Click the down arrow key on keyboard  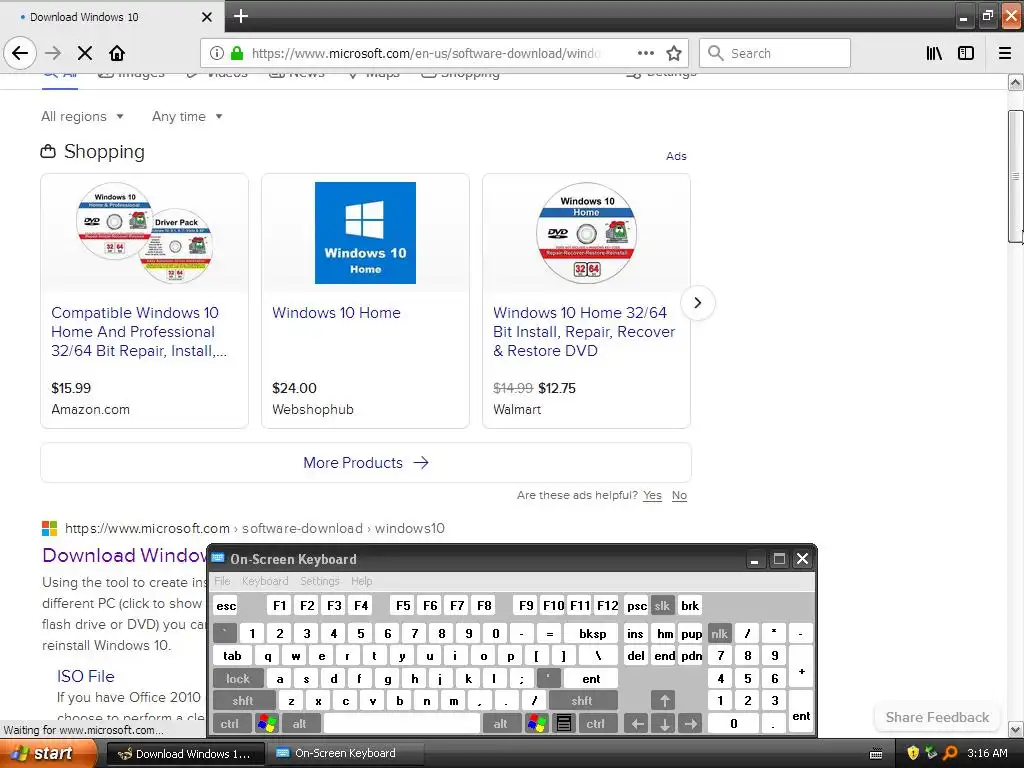pos(664,724)
